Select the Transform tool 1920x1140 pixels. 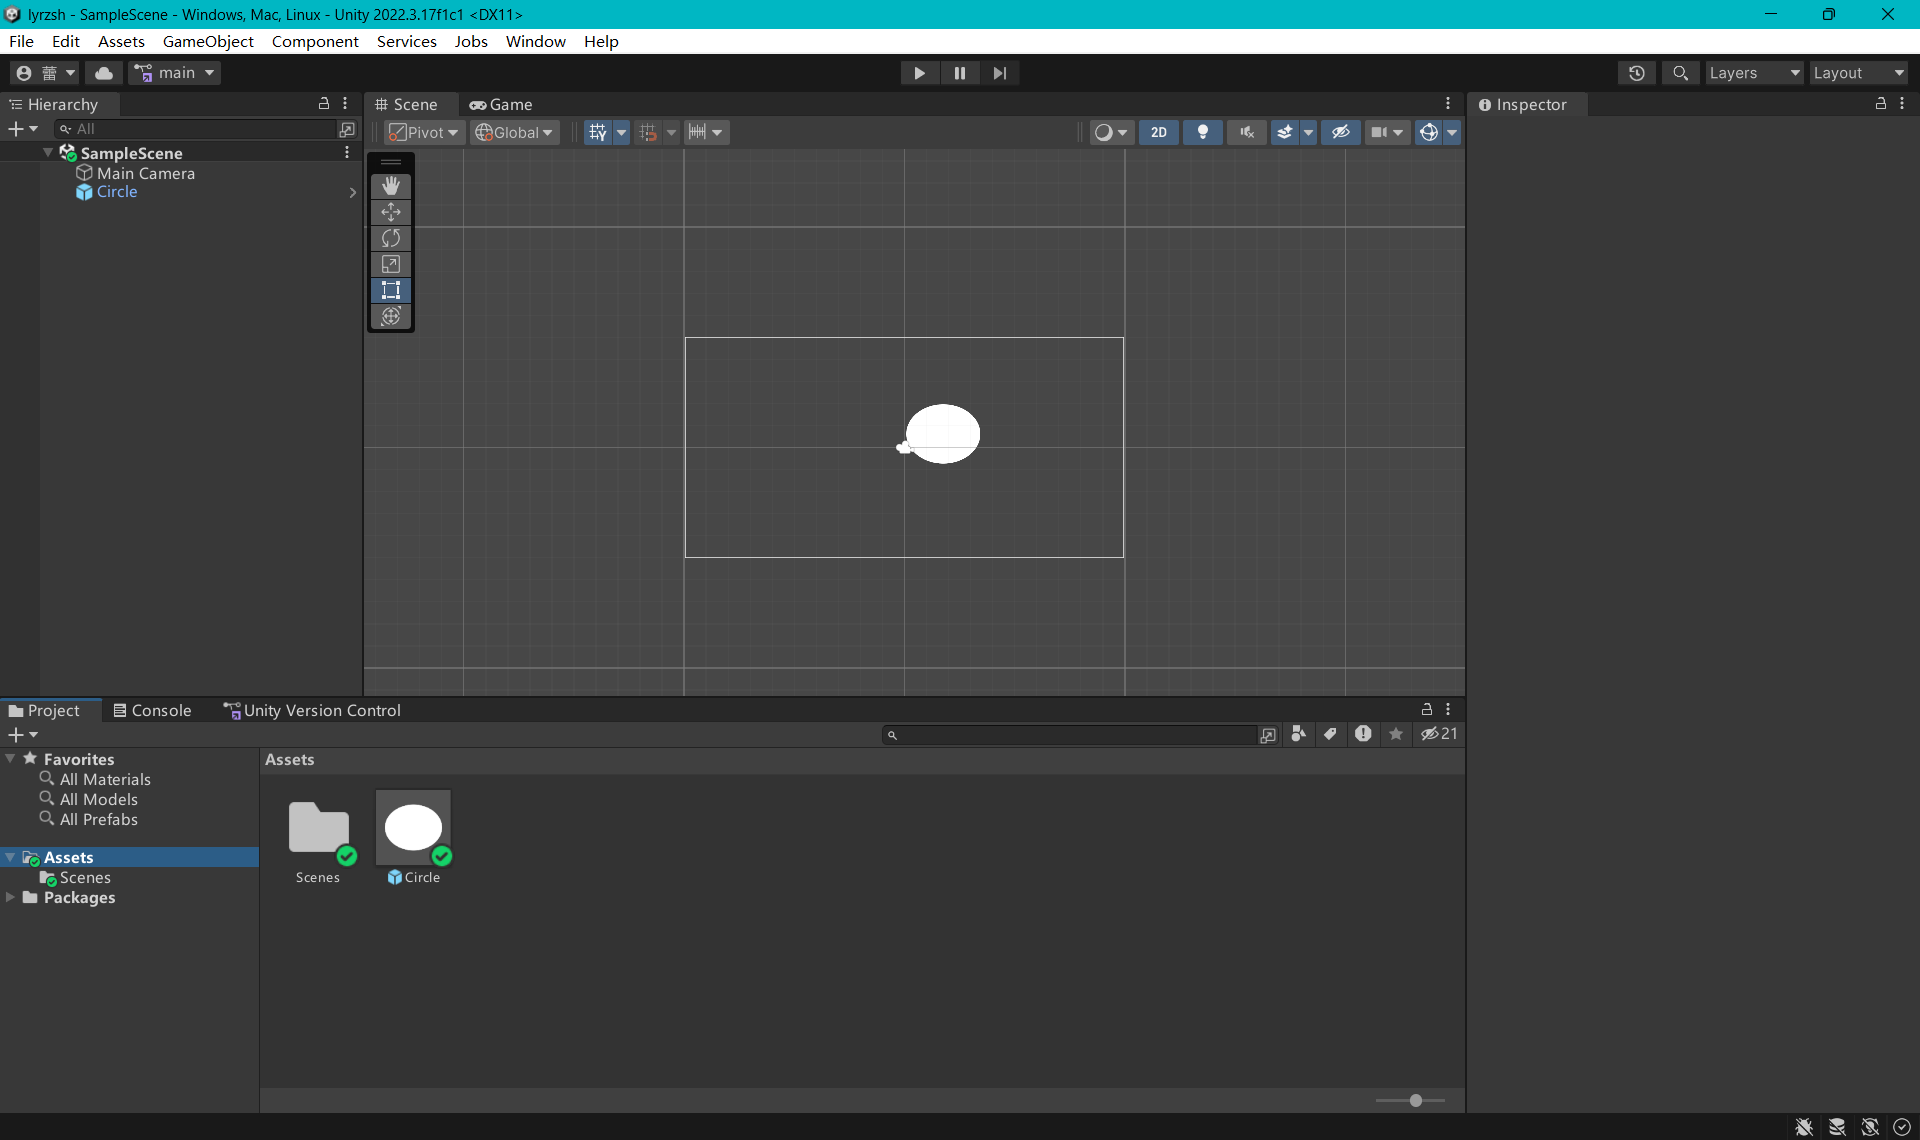tap(391, 316)
